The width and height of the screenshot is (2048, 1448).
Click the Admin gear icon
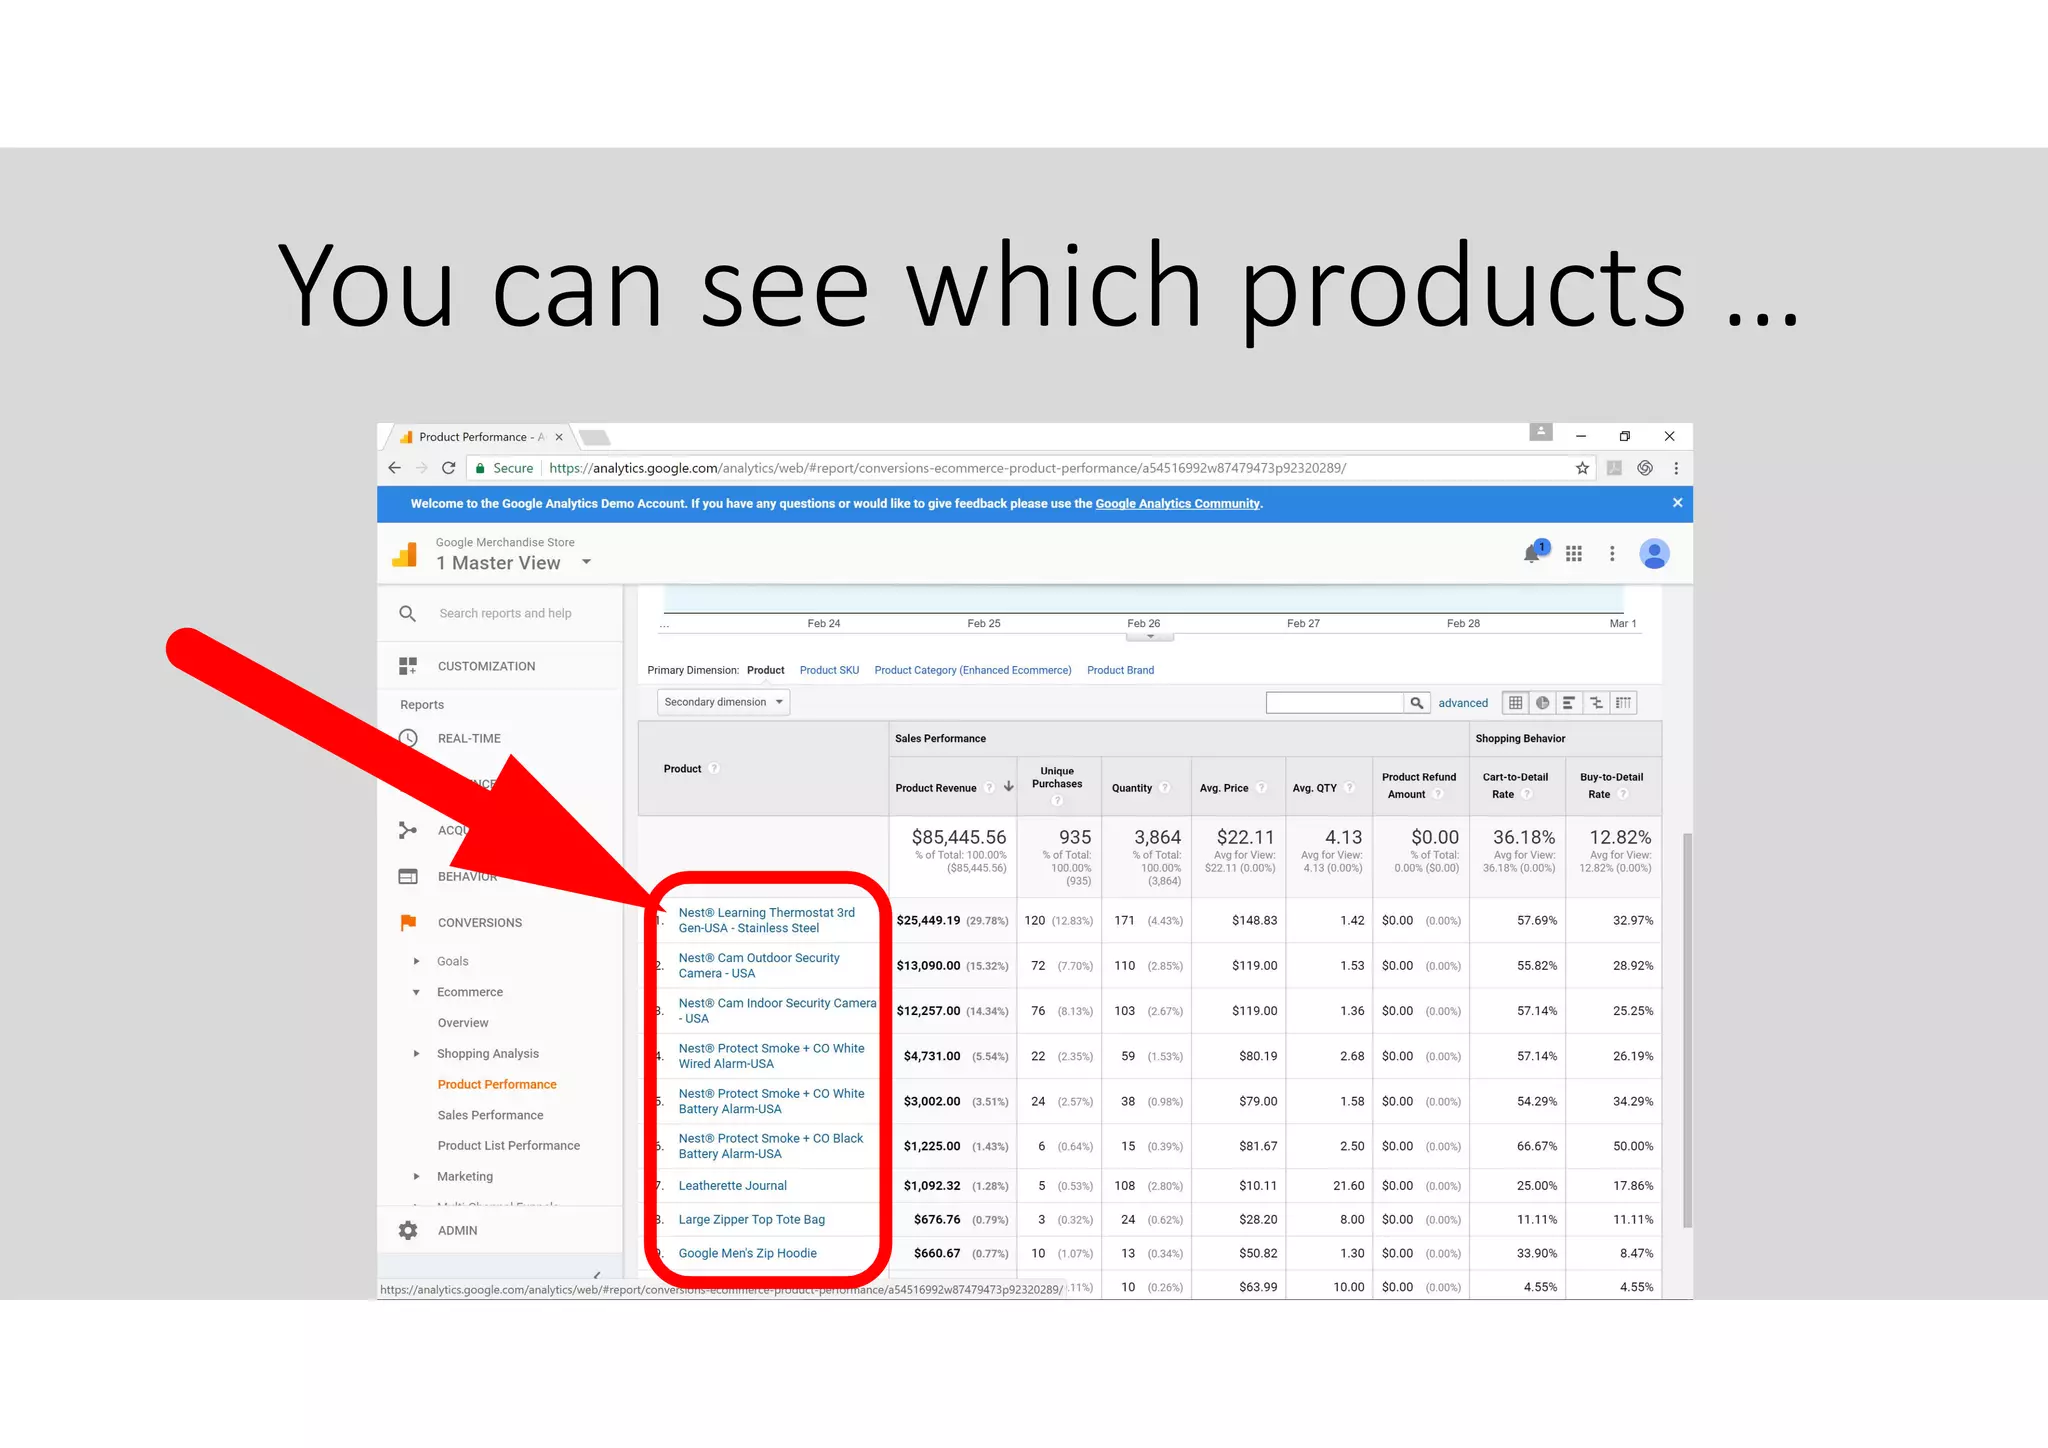(408, 1230)
